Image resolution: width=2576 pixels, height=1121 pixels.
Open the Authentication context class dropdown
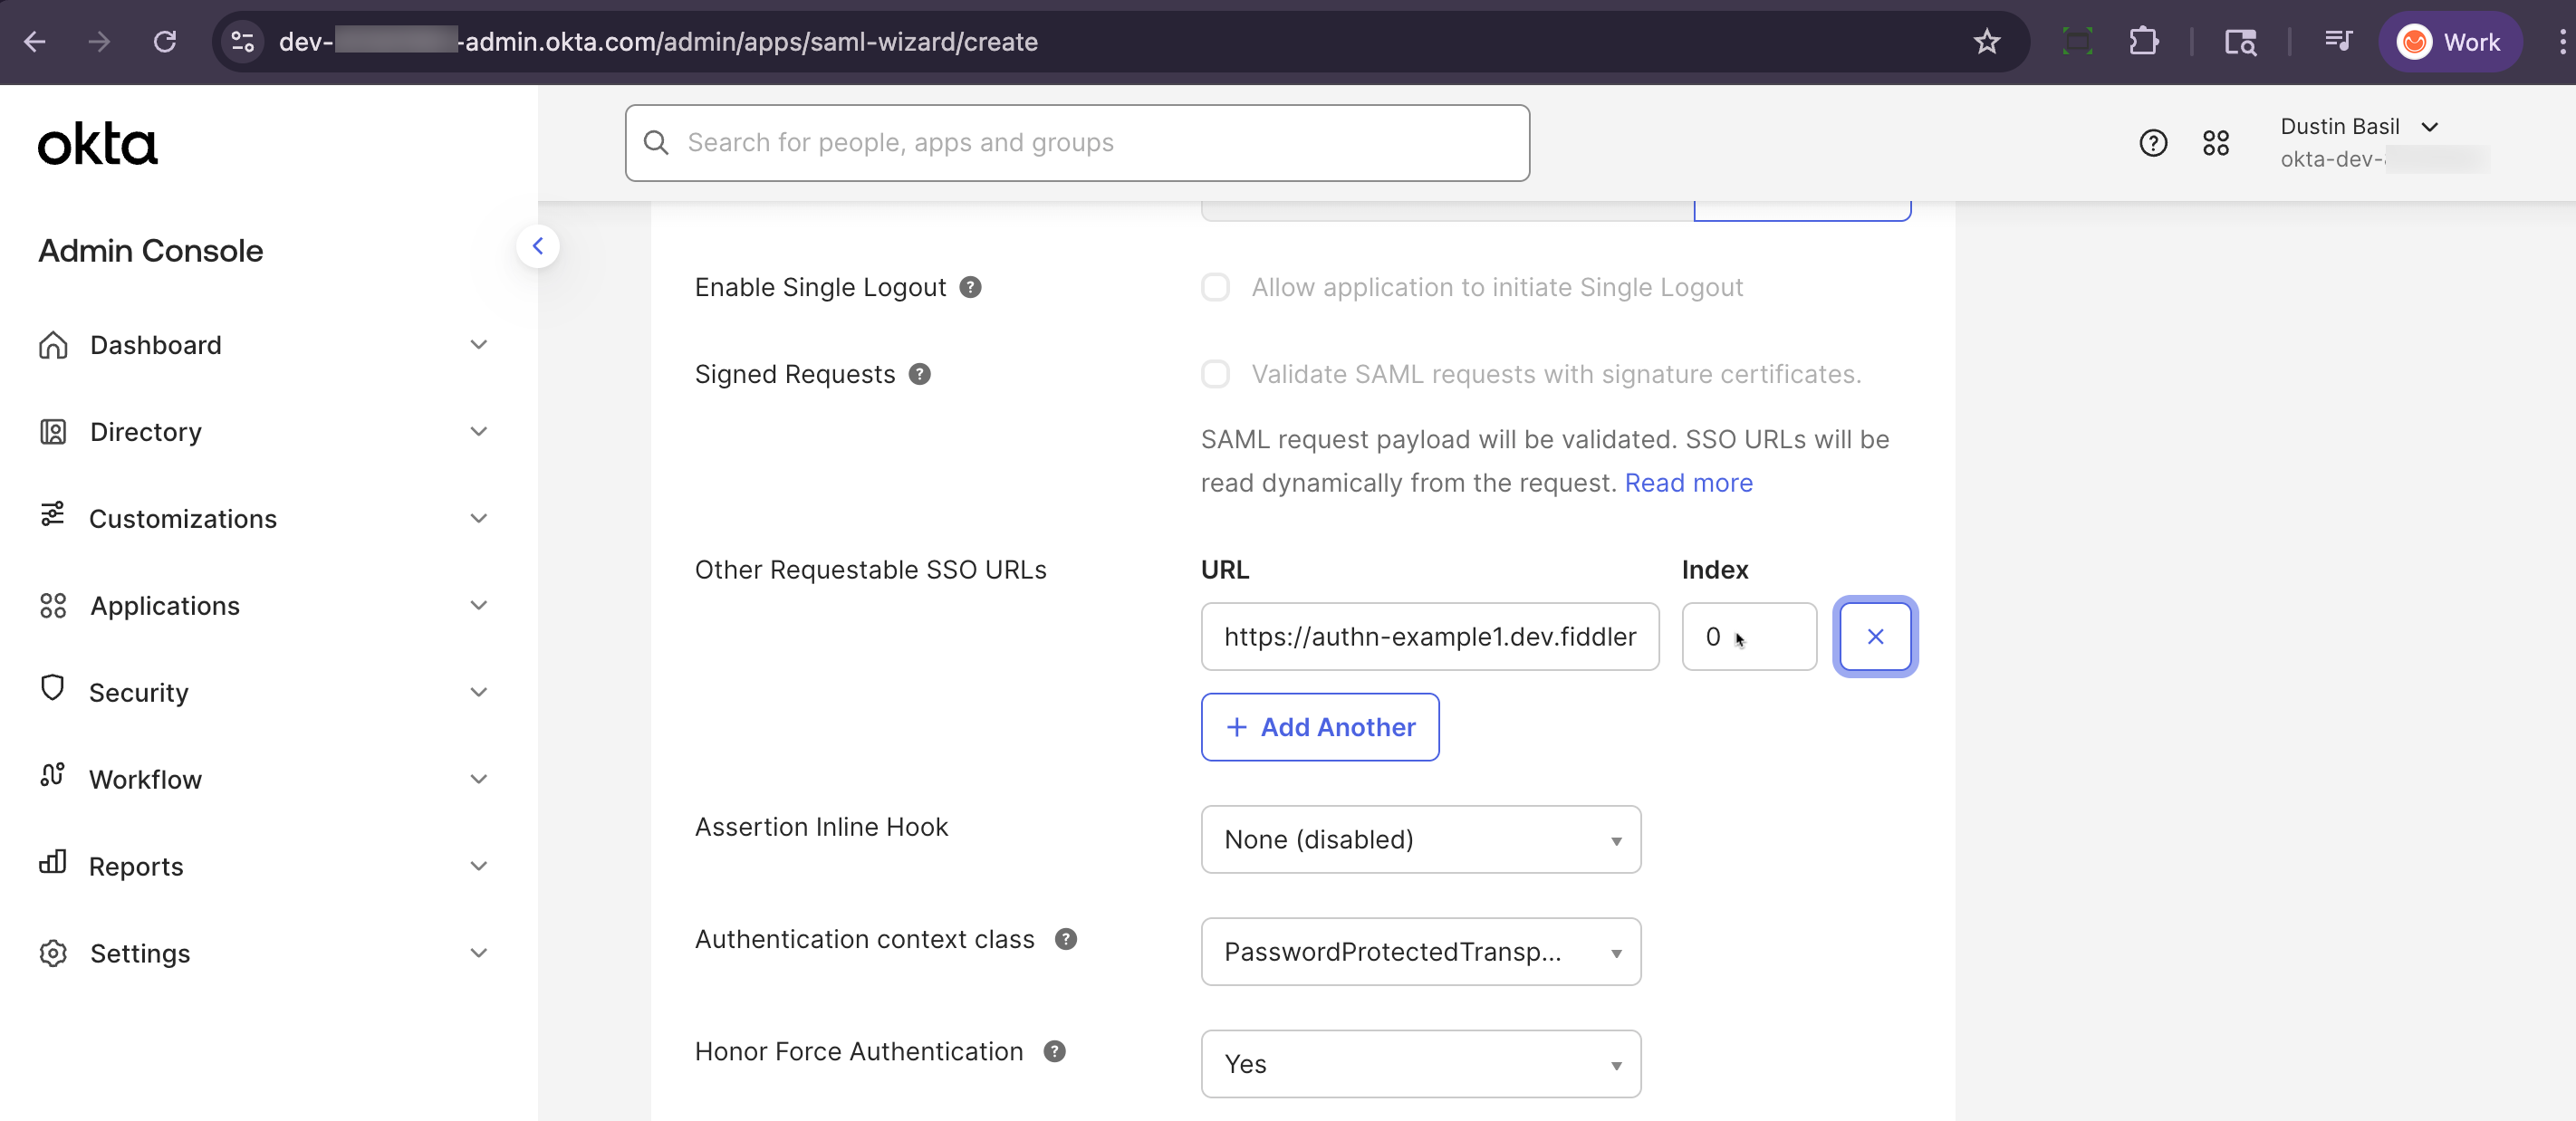coord(1419,951)
